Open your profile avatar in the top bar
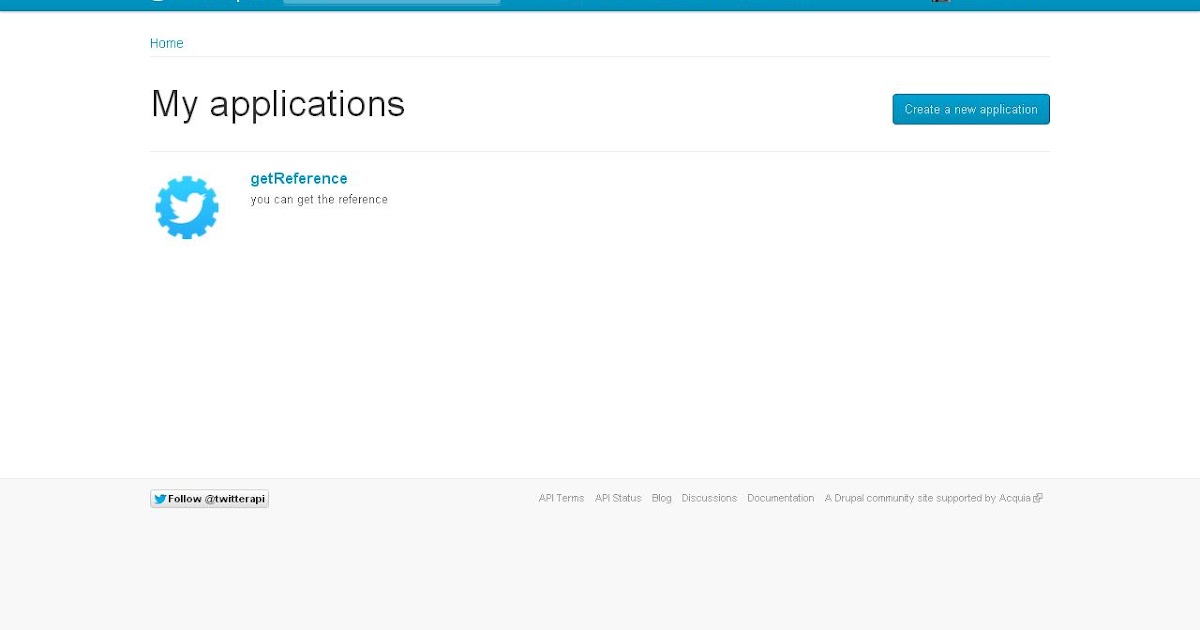Image resolution: width=1200 pixels, height=630 pixels. click(x=938, y=2)
